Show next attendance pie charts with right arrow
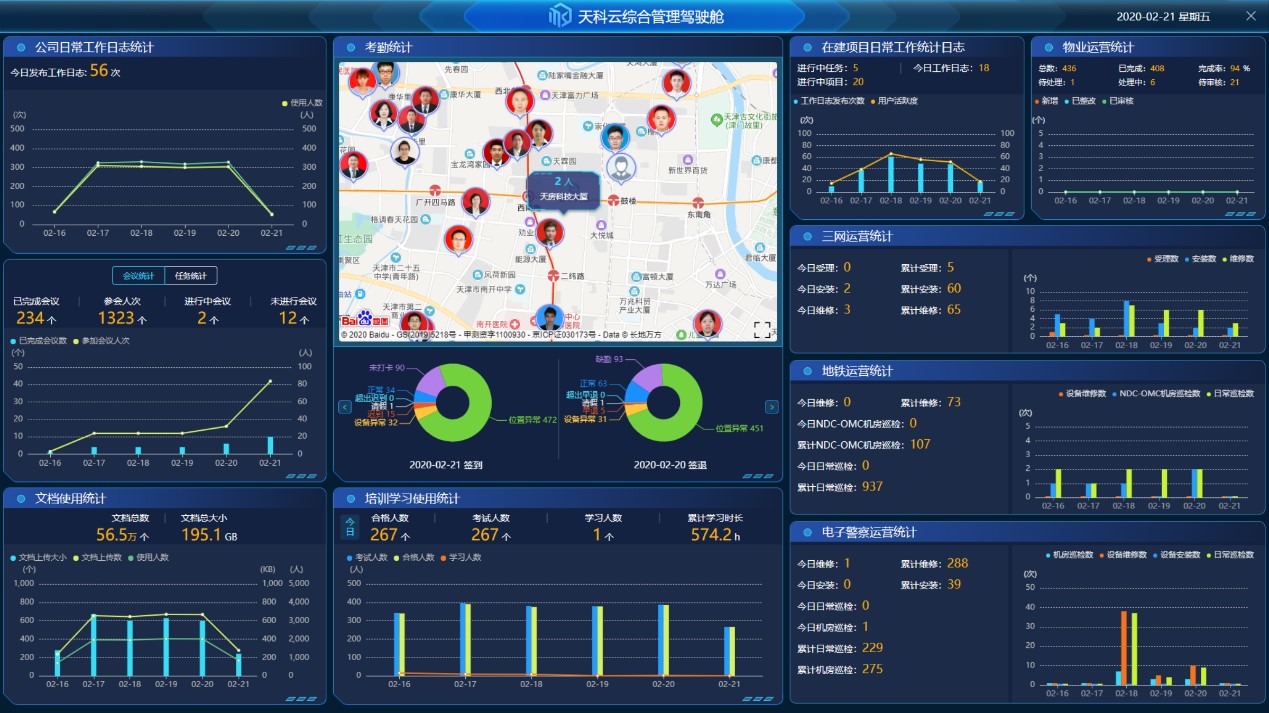1269x713 pixels. [x=771, y=407]
